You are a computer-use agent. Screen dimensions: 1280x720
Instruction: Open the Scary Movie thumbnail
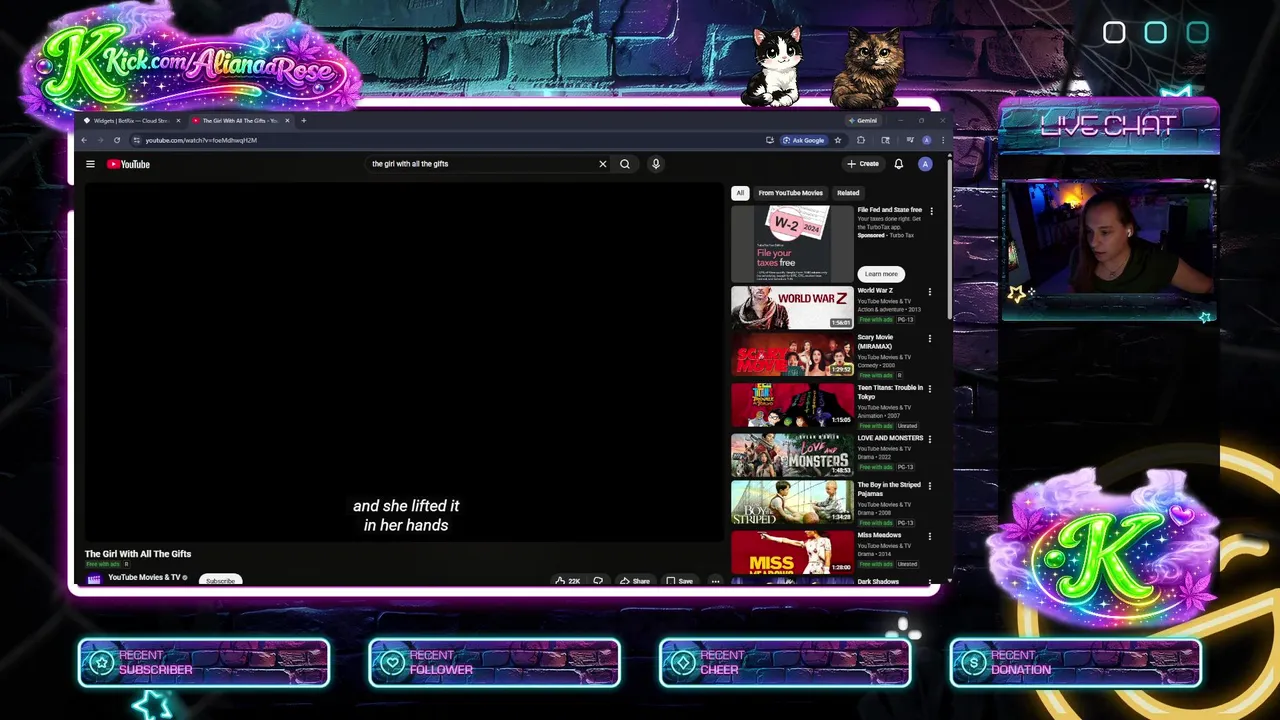pos(792,356)
